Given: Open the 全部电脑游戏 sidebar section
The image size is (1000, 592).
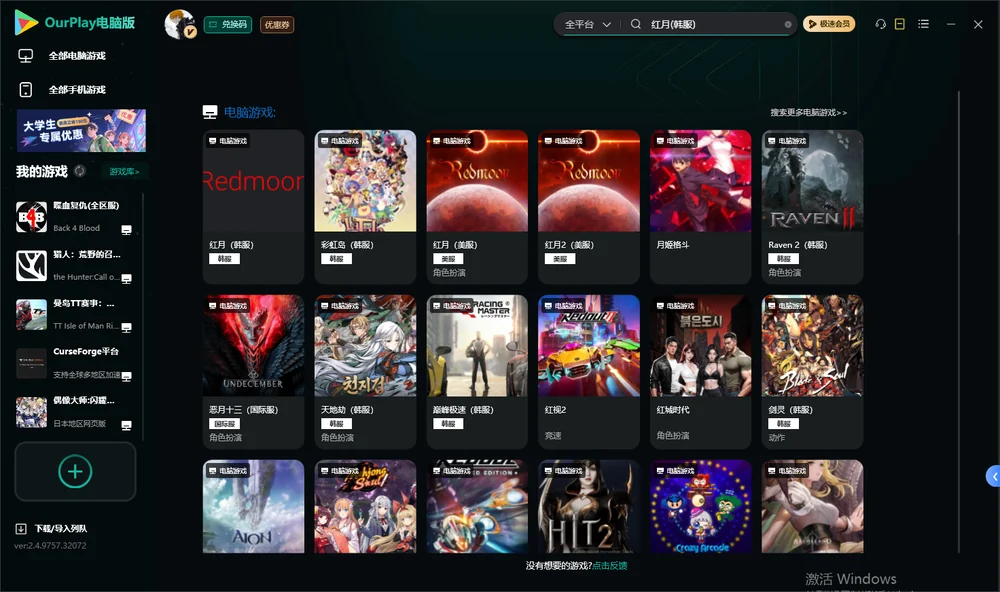Looking at the screenshot, I should (62, 56).
